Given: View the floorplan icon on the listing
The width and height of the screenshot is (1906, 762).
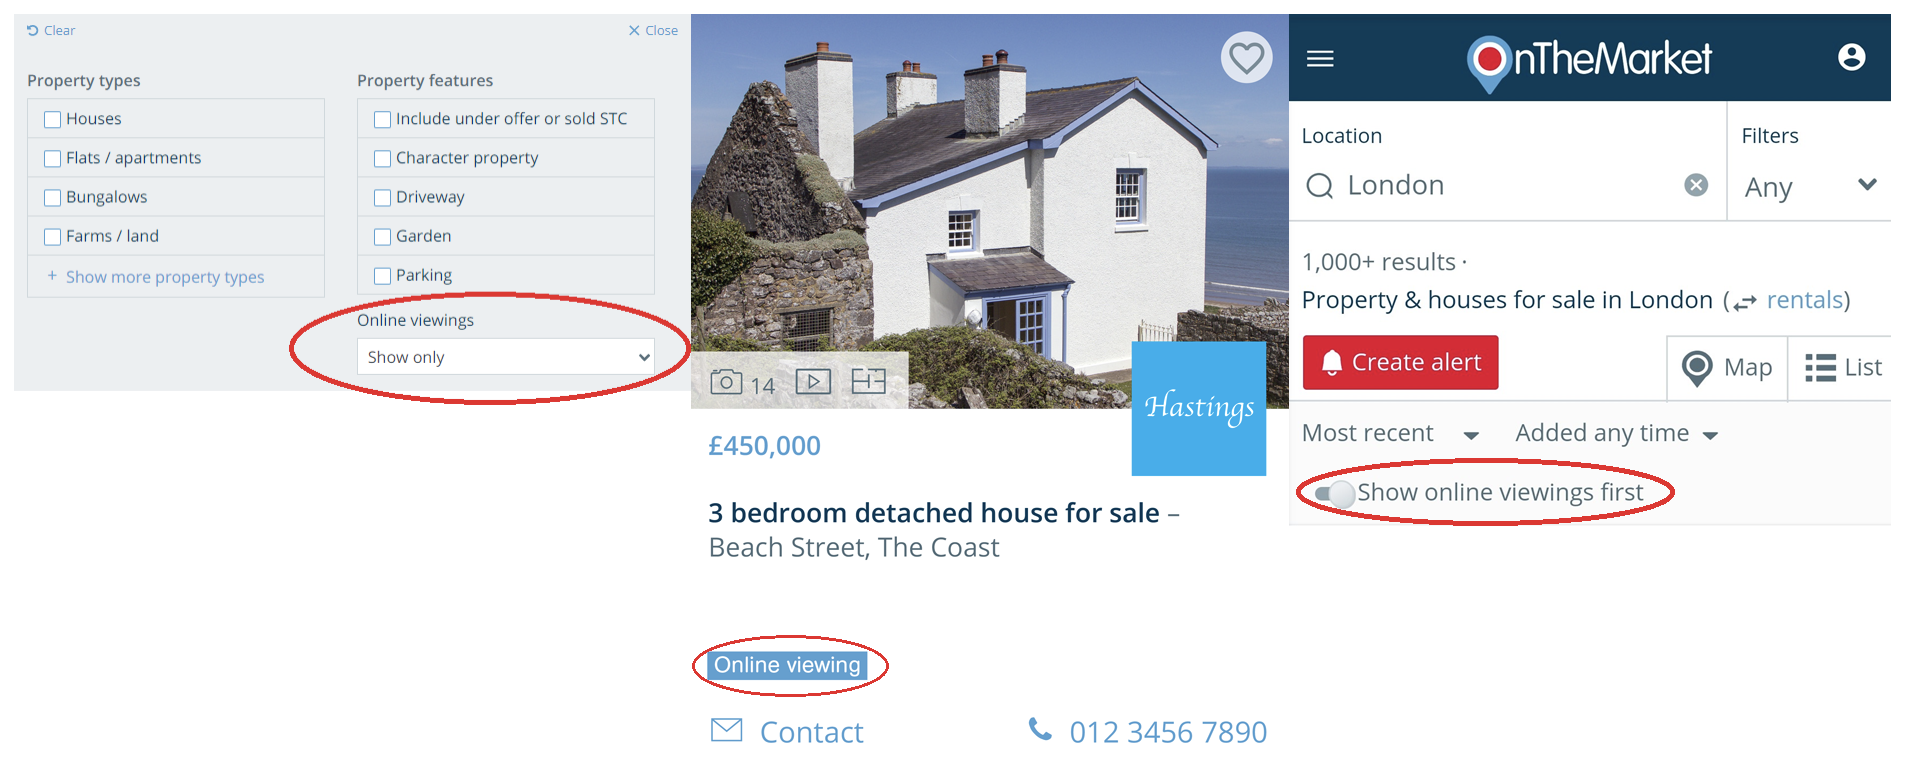Looking at the screenshot, I should point(868,381).
